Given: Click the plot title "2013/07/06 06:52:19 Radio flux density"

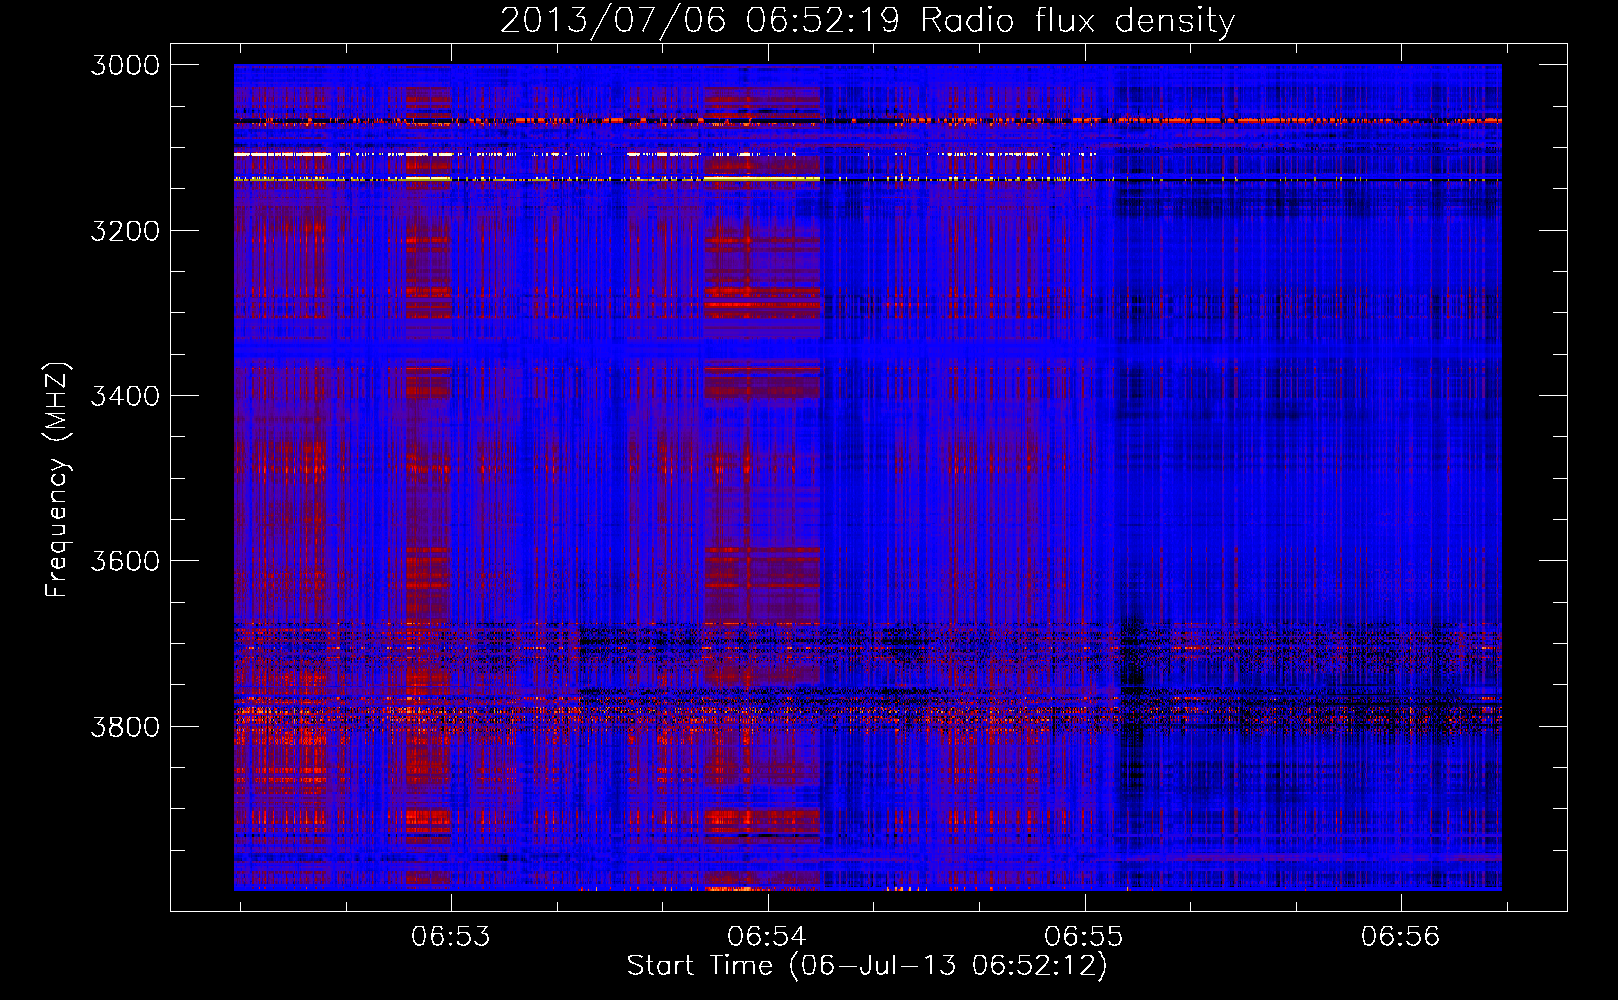Looking at the screenshot, I should 867,20.
